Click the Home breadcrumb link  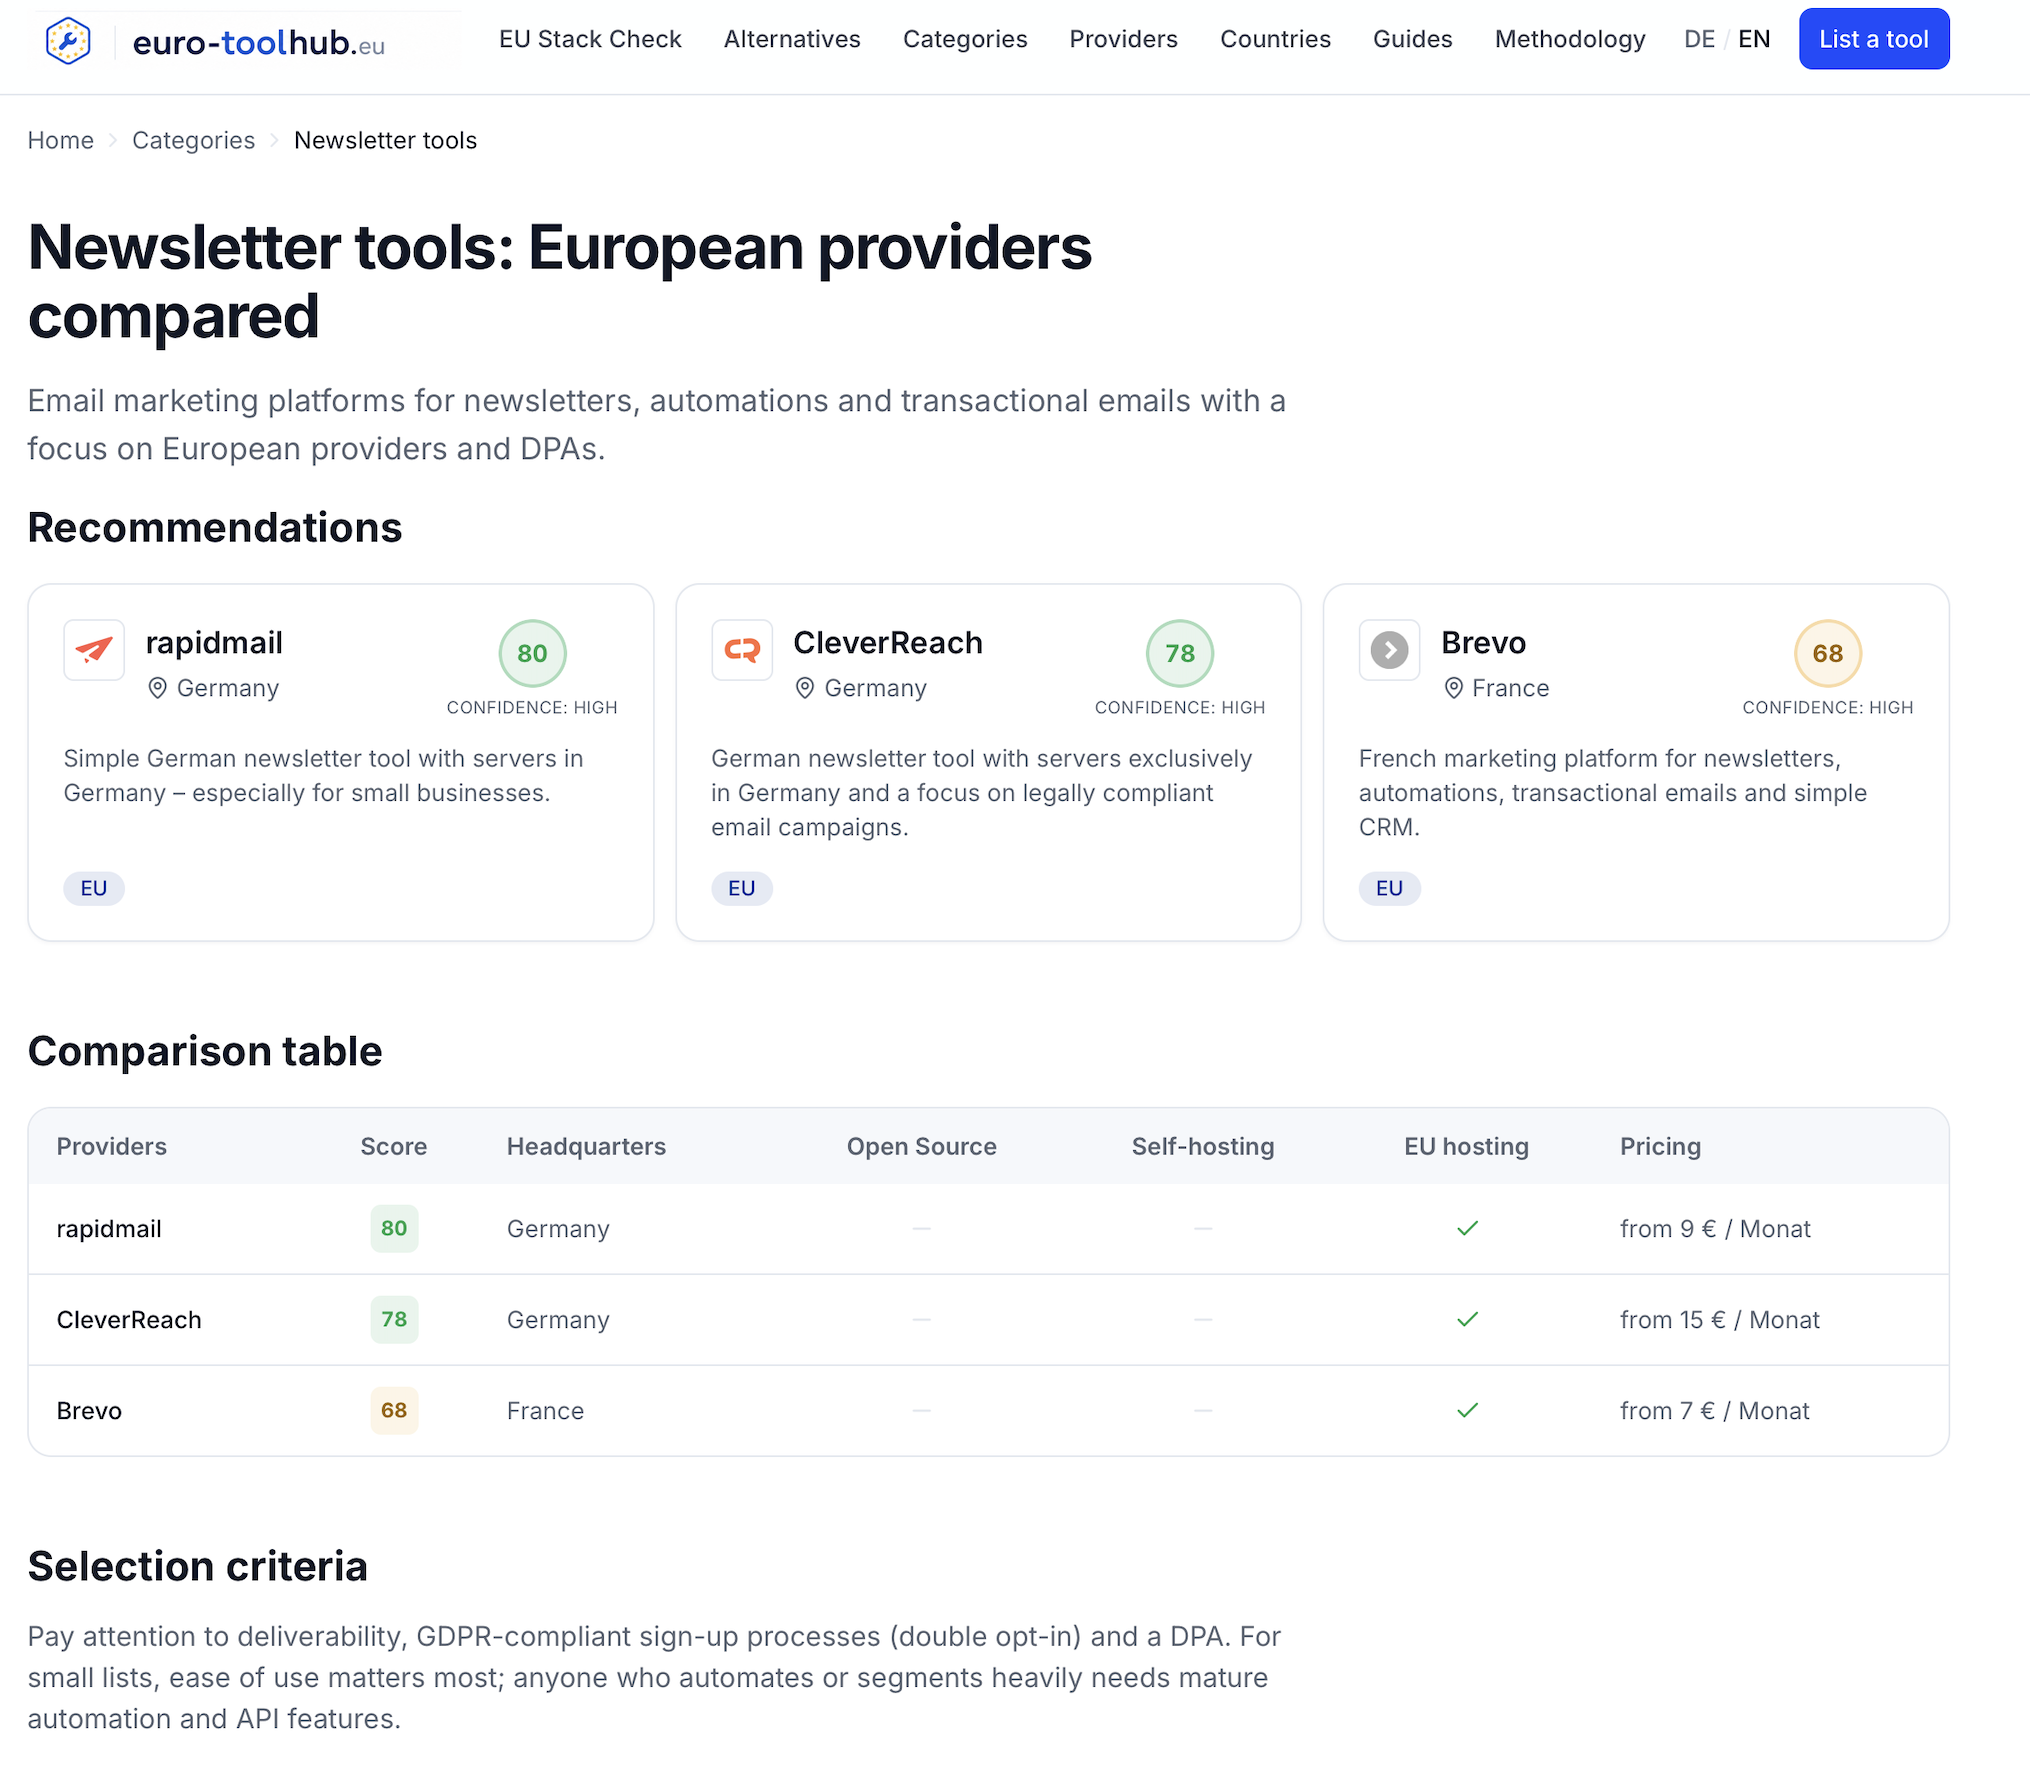tap(61, 140)
